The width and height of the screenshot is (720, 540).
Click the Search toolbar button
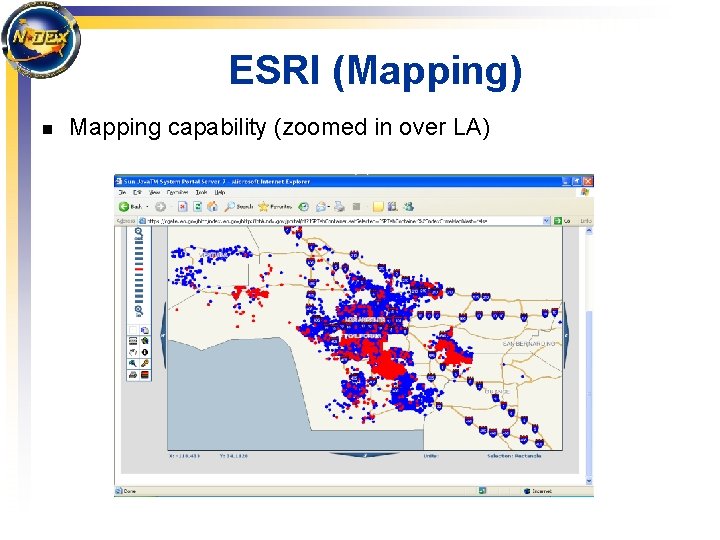click(239, 207)
